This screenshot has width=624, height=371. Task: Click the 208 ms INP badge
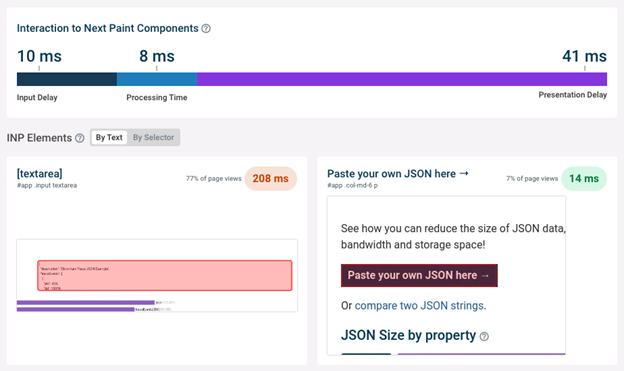(271, 178)
